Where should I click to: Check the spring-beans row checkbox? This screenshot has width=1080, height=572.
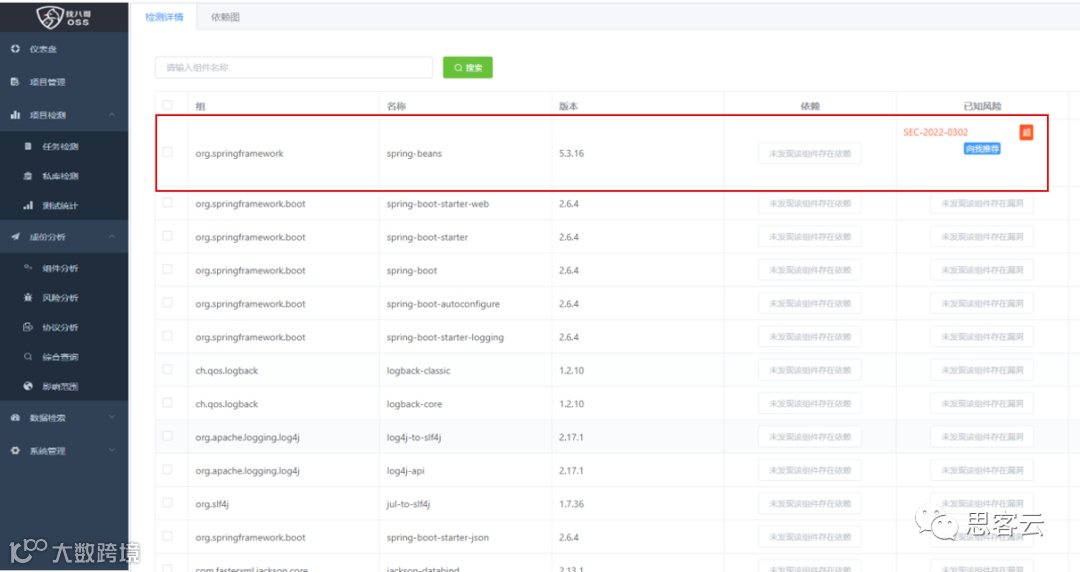point(167,152)
